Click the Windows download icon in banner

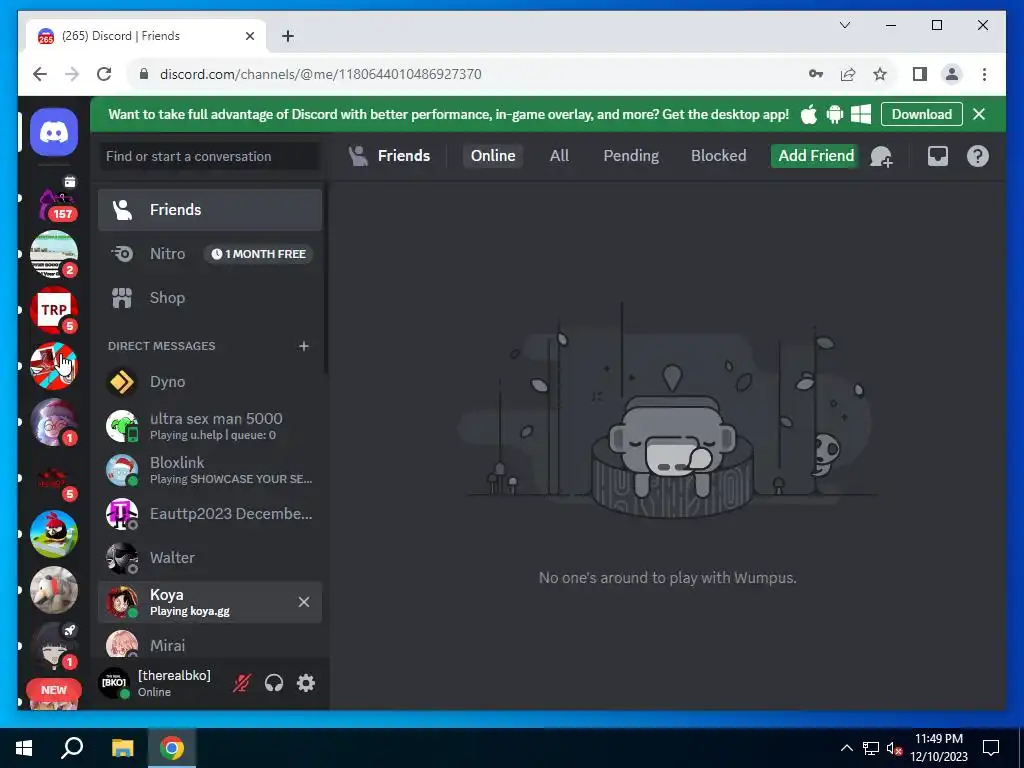861,114
